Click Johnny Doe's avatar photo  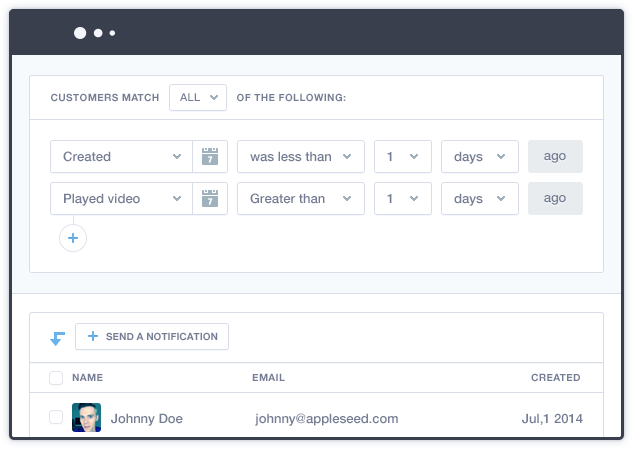86,418
